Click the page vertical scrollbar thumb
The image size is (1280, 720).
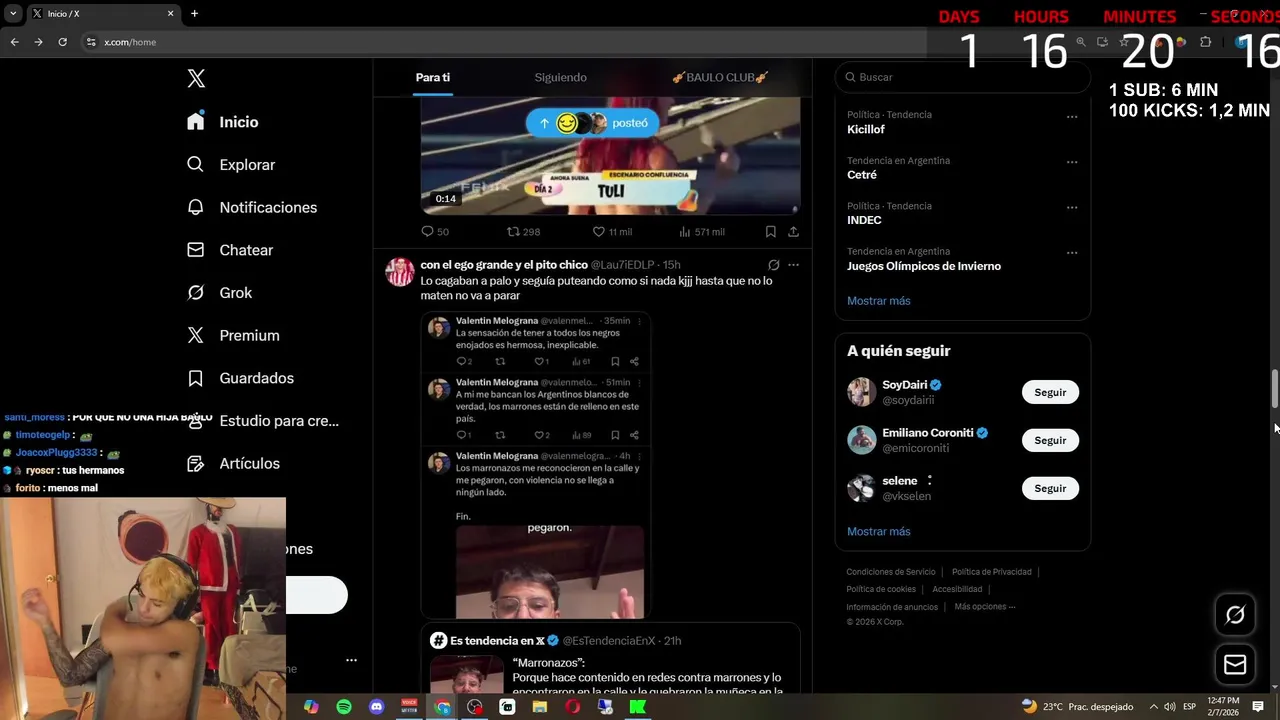point(1275,388)
